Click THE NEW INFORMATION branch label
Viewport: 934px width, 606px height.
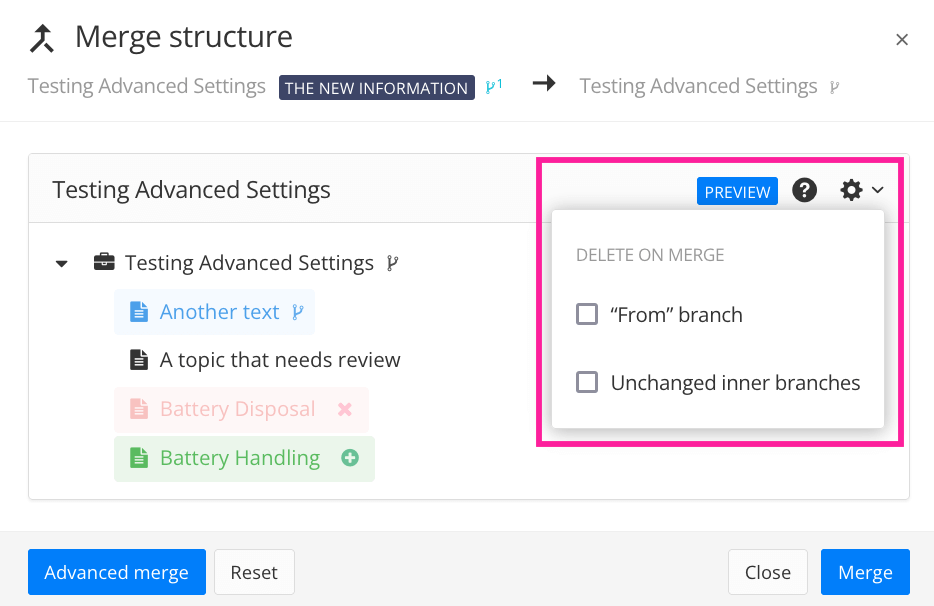(x=376, y=88)
